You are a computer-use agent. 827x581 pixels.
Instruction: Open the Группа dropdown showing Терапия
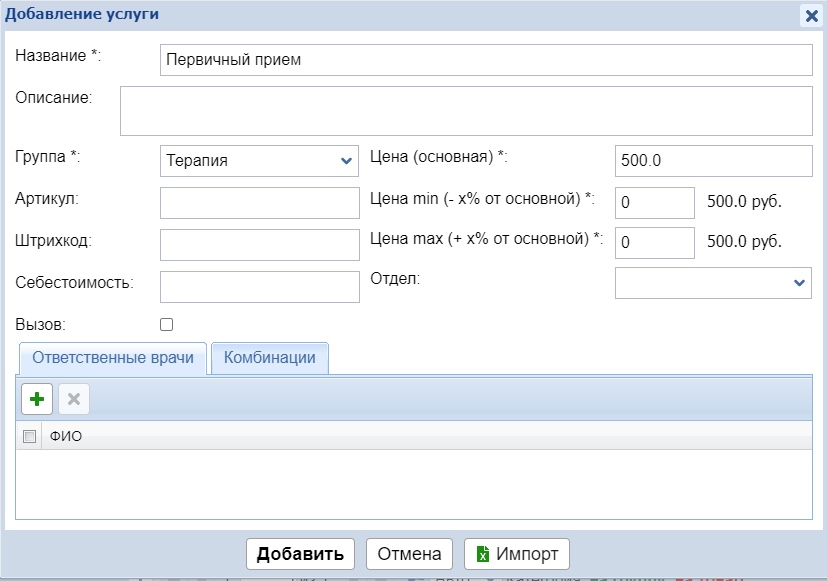pyautogui.click(x=259, y=160)
